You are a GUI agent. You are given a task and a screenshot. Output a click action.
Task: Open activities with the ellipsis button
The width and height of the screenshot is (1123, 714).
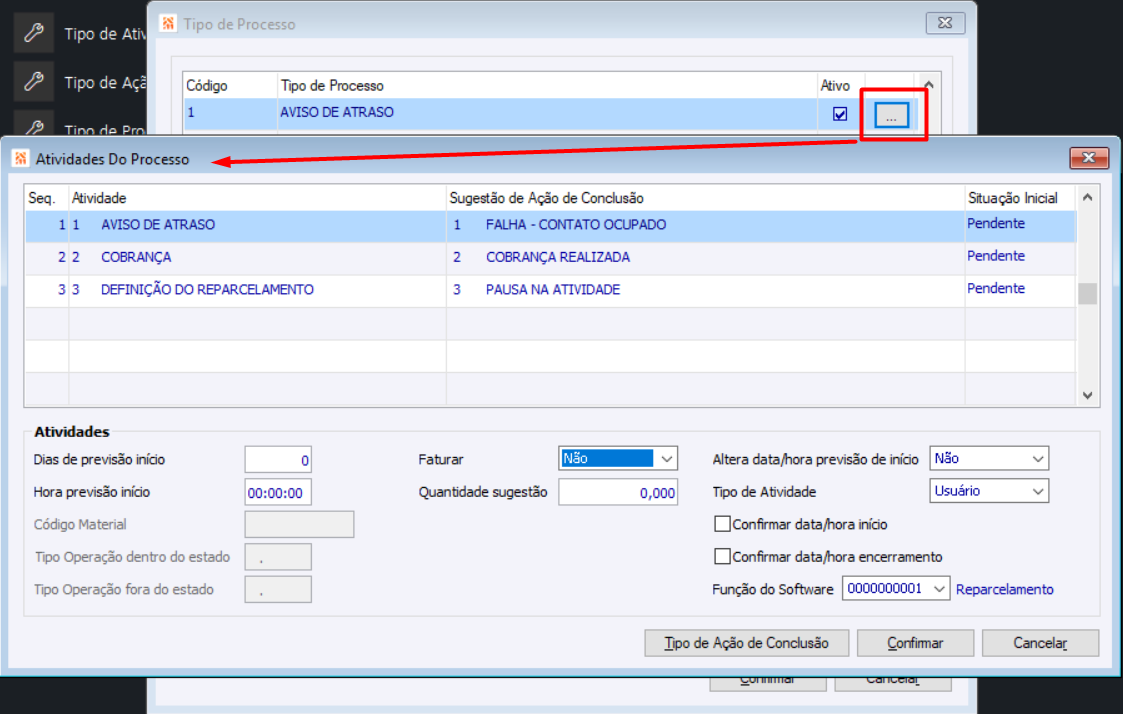tap(891, 115)
